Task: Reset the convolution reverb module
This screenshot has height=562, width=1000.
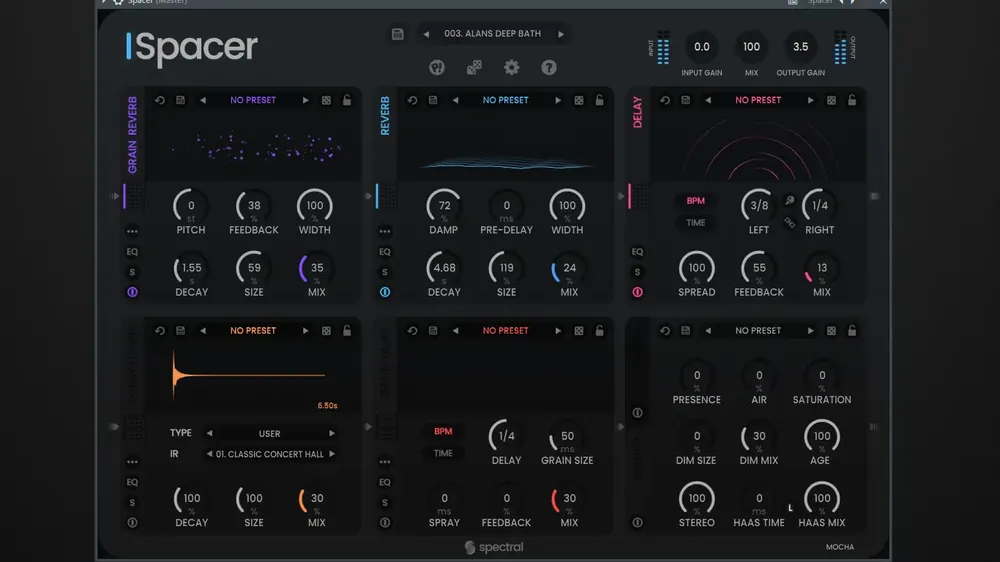Action: tap(160, 330)
